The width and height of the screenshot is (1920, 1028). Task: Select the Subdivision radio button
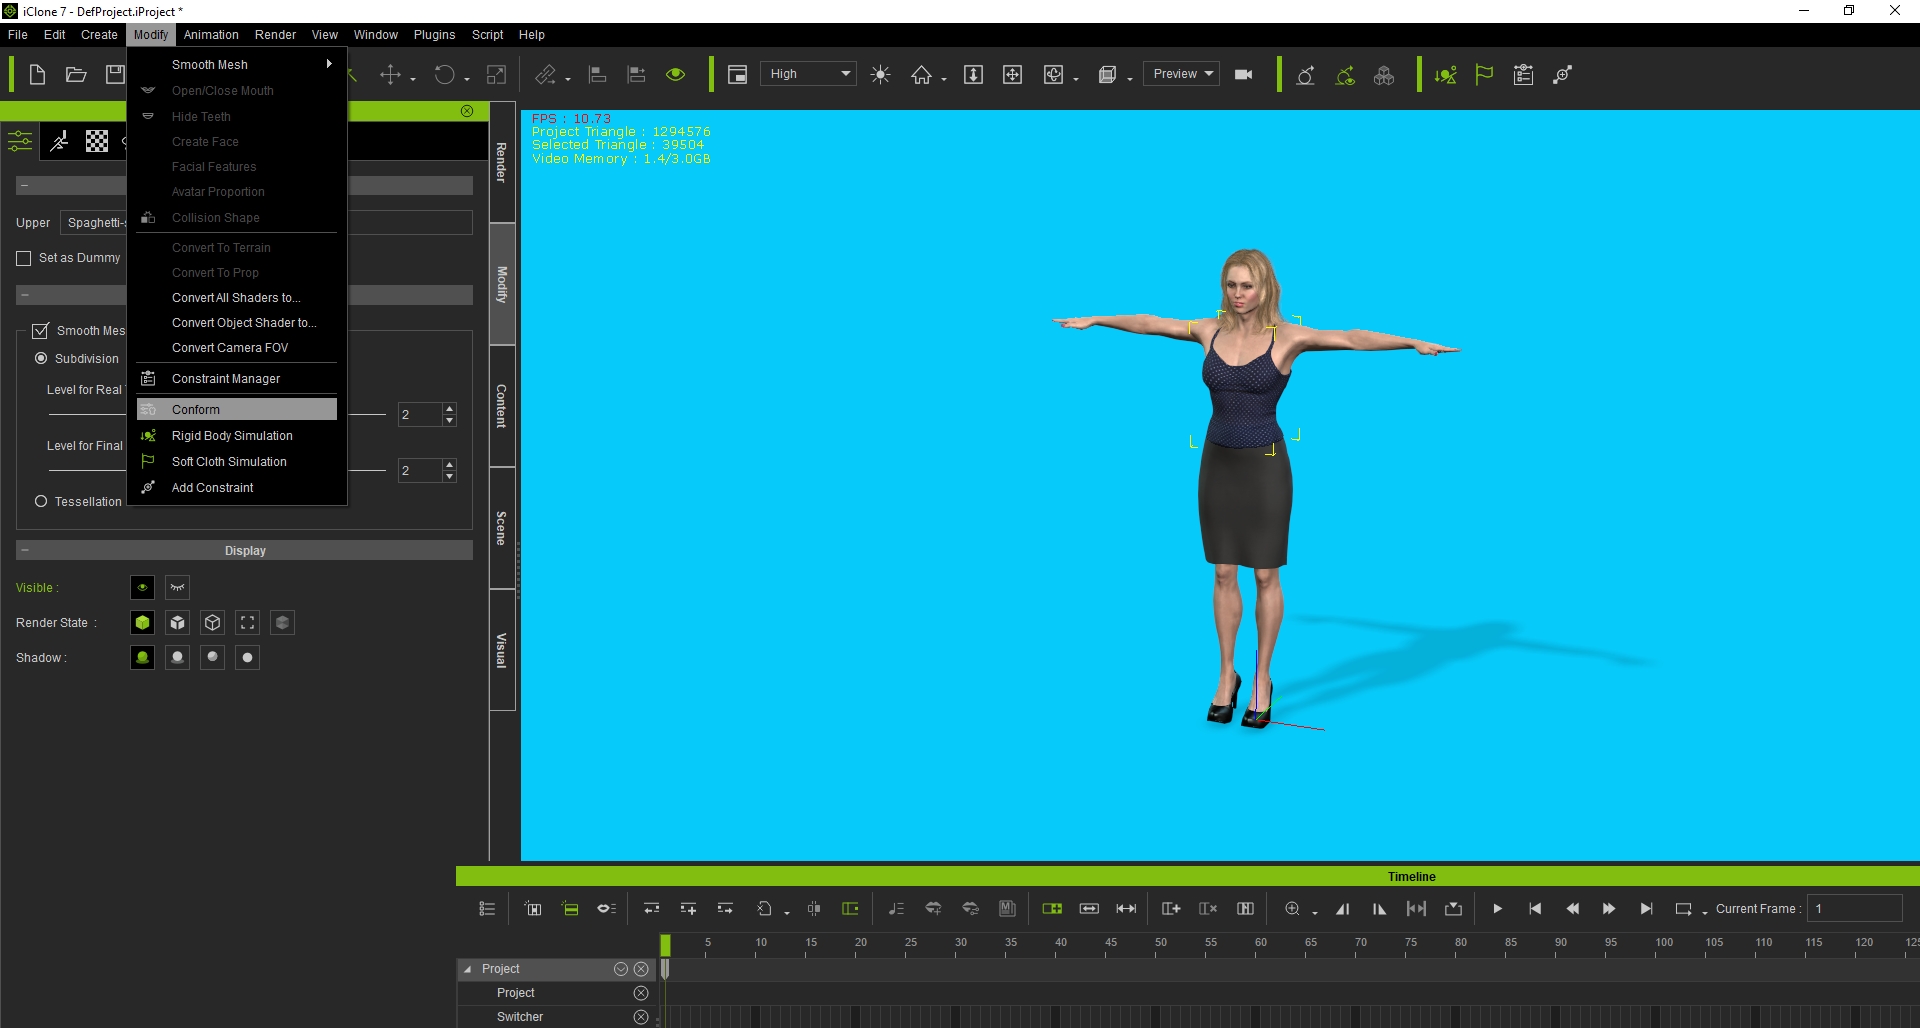[x=41, y=359]
